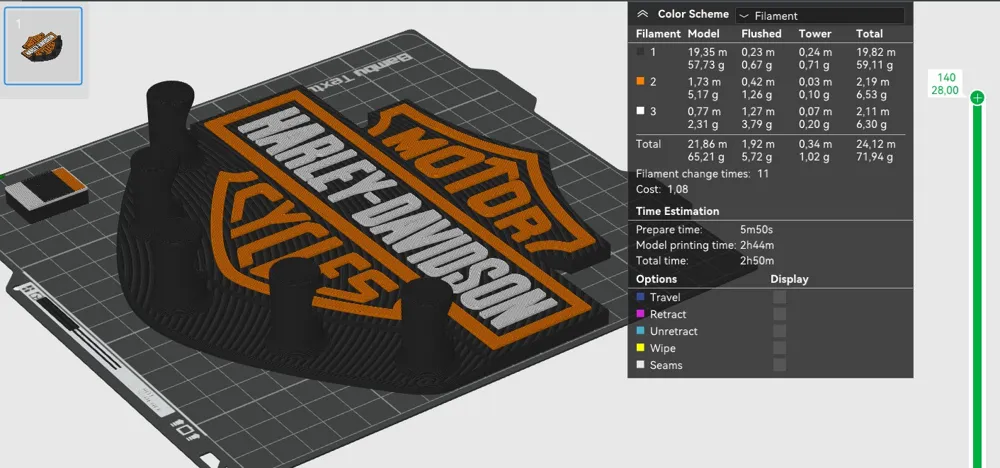Screen dimensions: 1000x468
Task: Click the black filament 1 color swatch
Action: pos(640,52)
